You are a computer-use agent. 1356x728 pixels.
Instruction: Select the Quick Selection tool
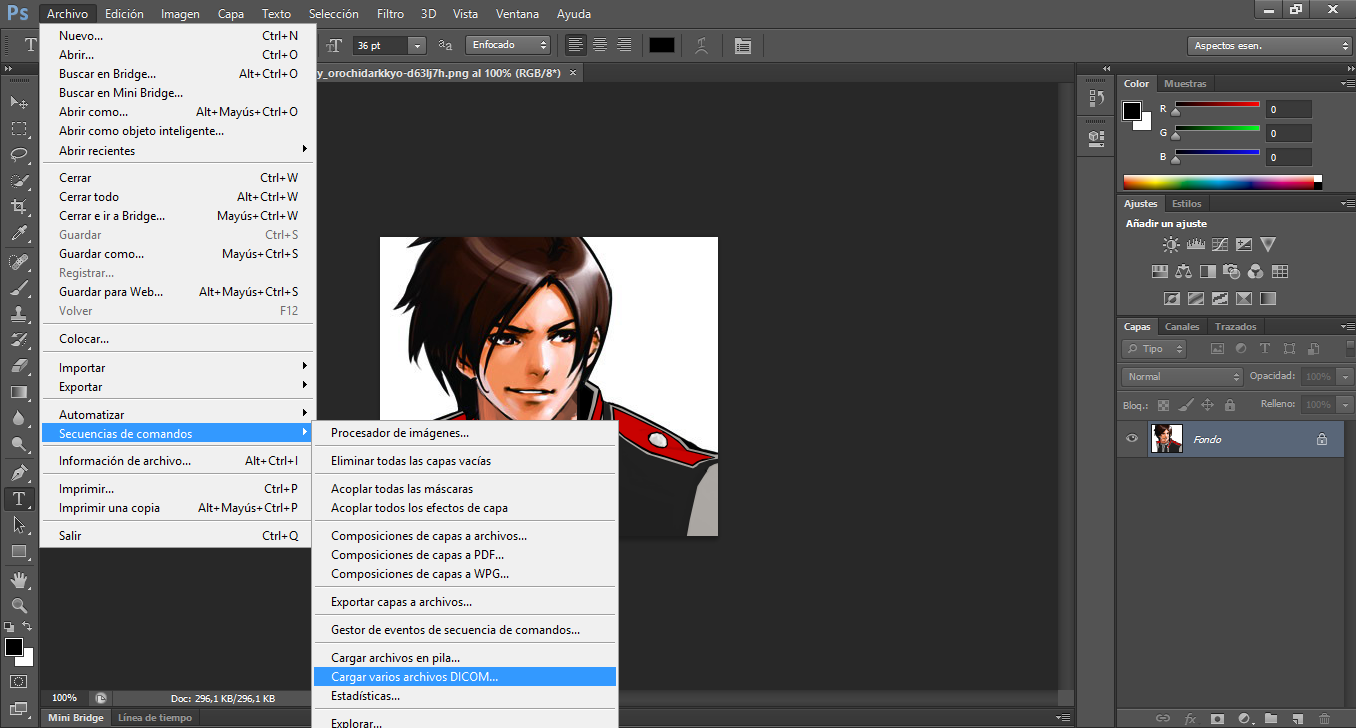pyautogui.click(x=19, y=181)
